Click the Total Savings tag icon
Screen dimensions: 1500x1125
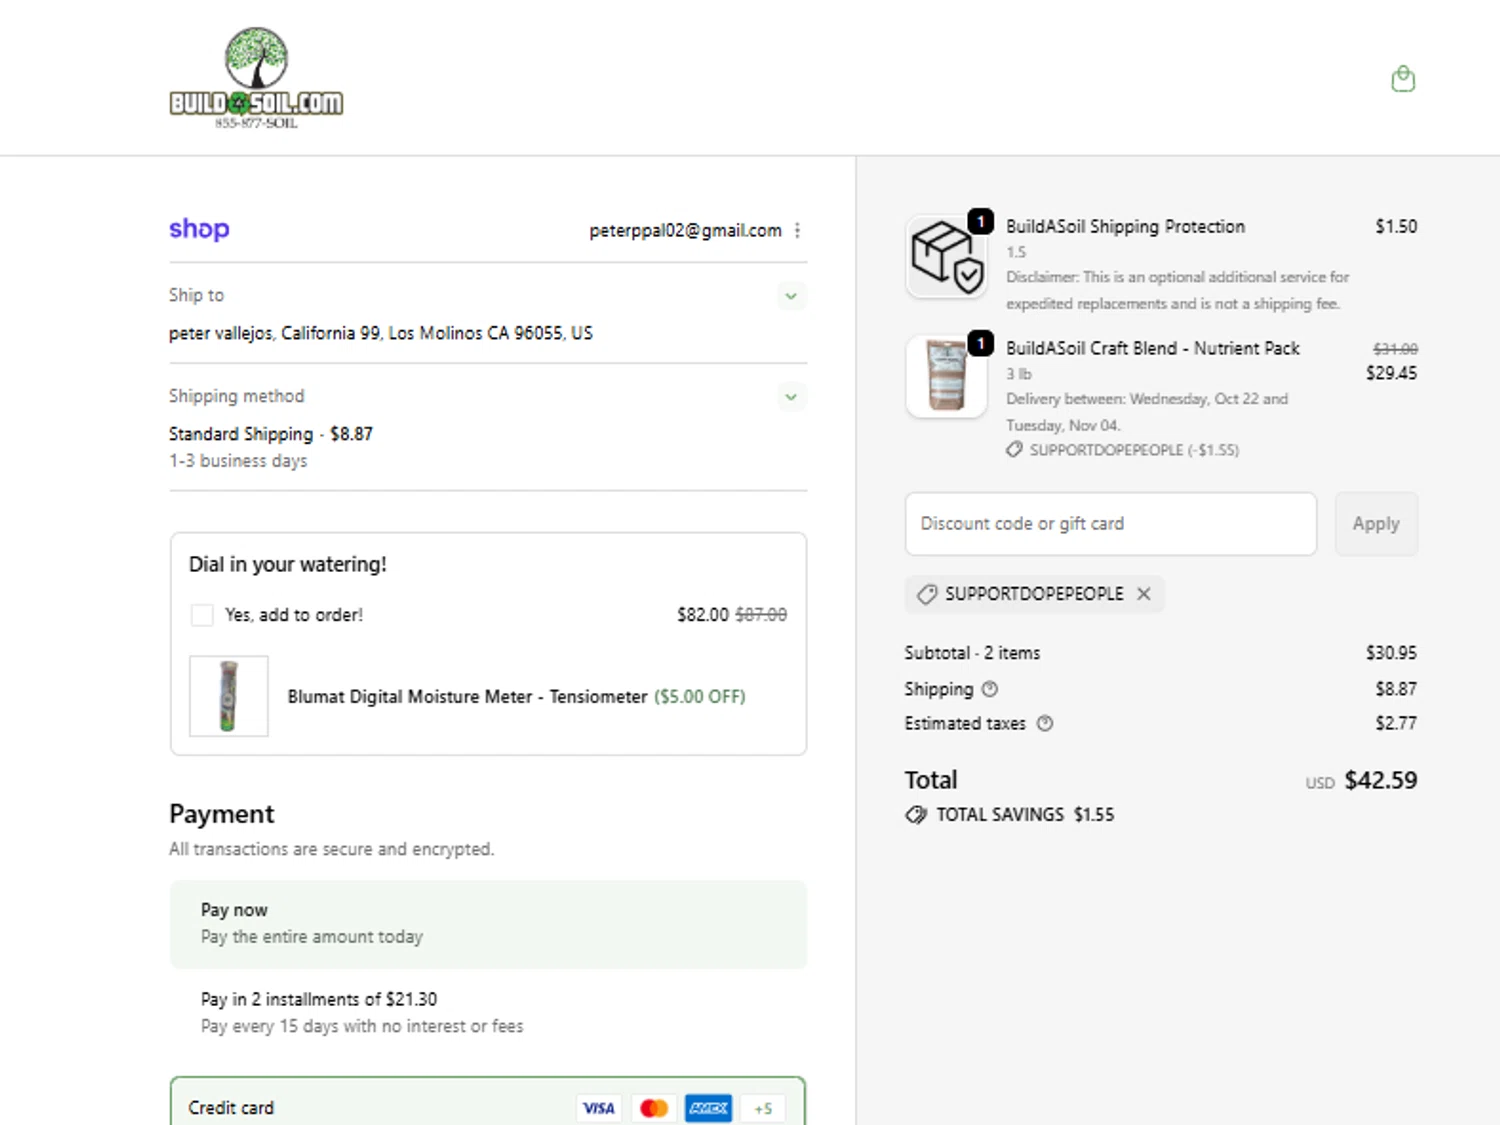pos(916,815)
